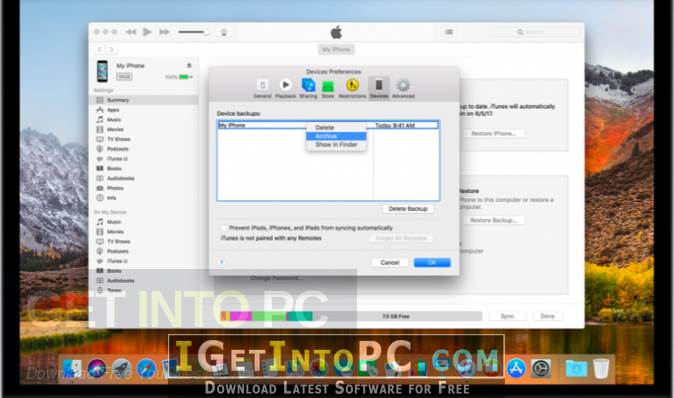Image resolution: width=674 pixels, height=398 pixels.
Task: Click the Done button in iTunes
Action: (547, 316)
